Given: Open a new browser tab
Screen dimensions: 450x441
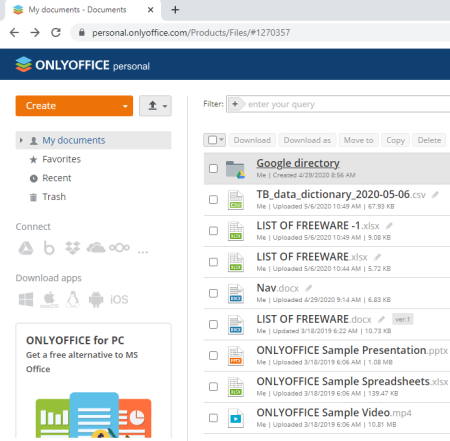Looking at the screenshot, I should 175,10.
